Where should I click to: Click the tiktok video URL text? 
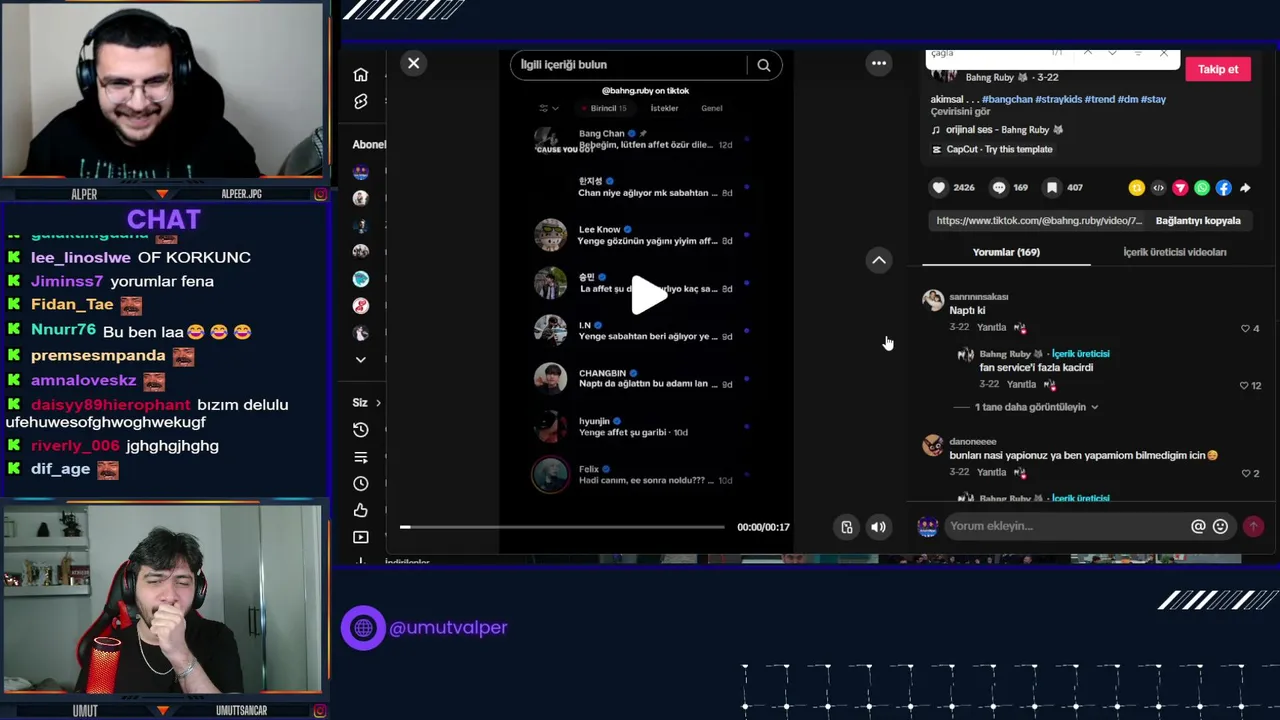coord(1039,221)
